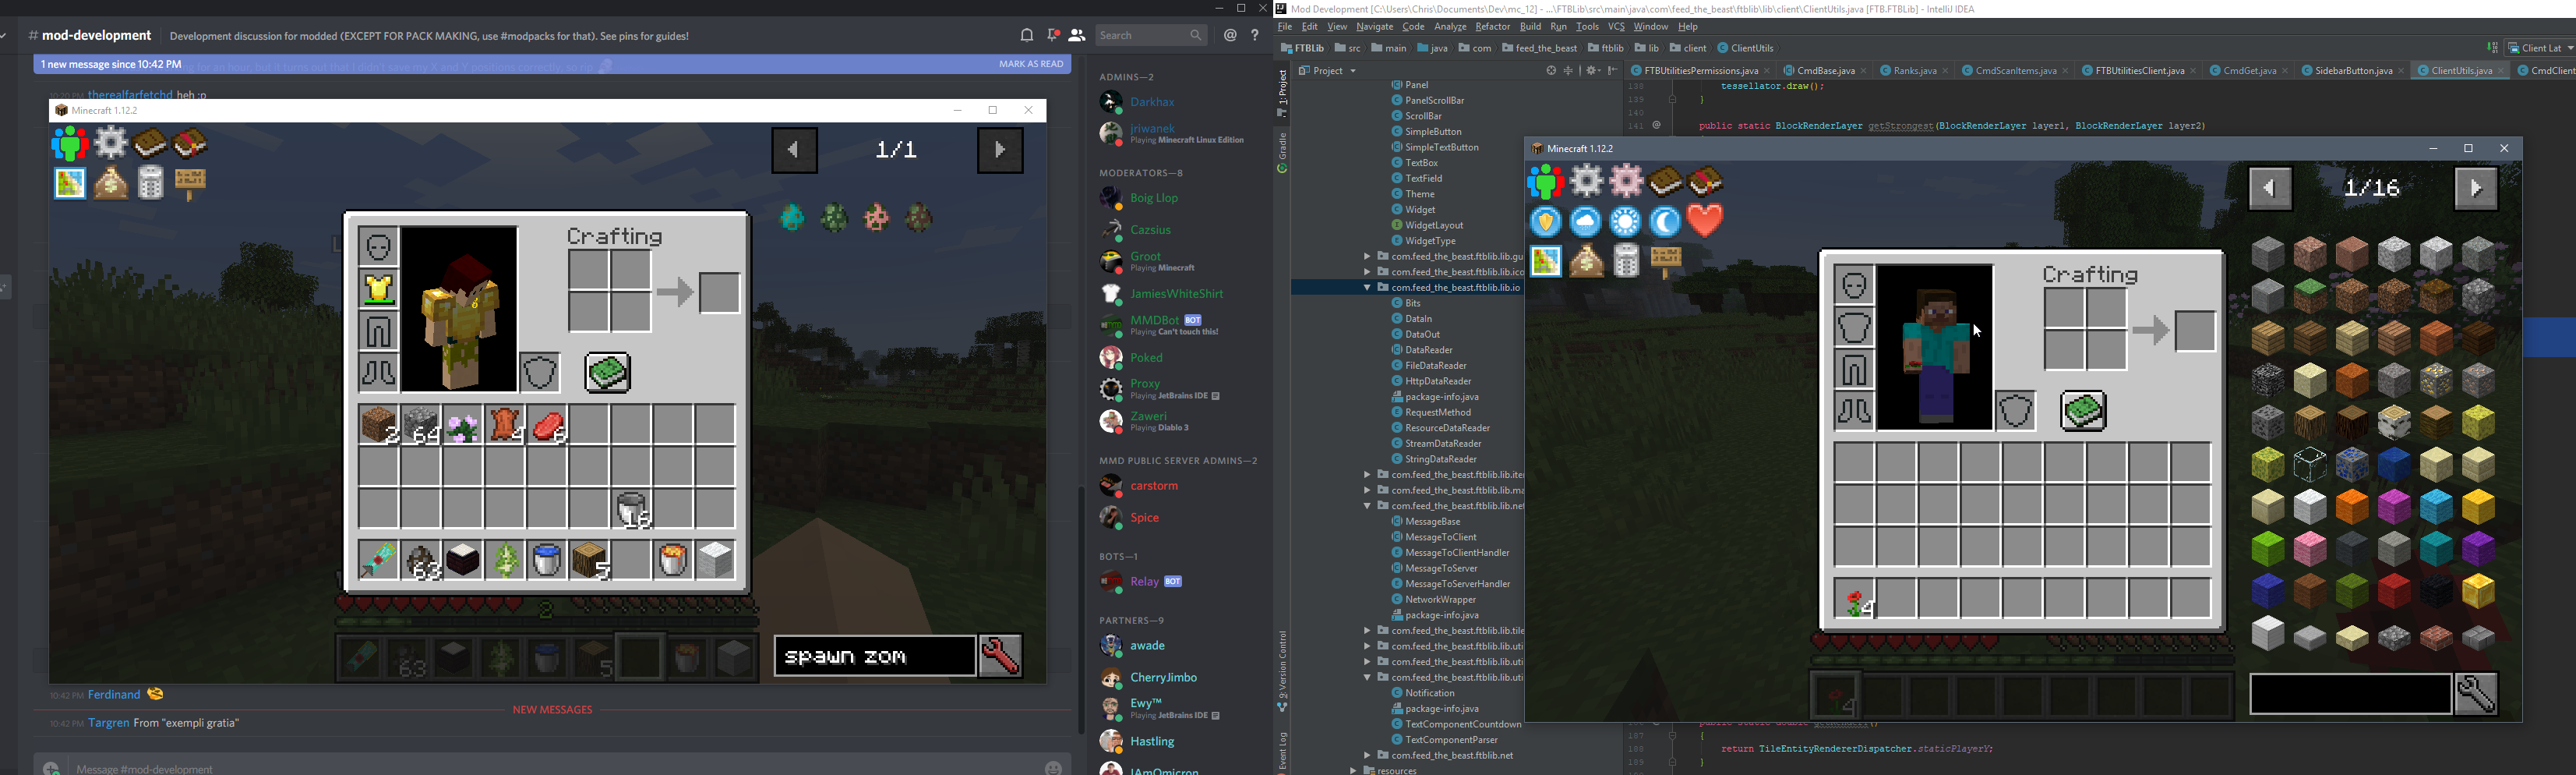The height and width of the screenshot is (775, 2576).
Task: Go to next item page of 1/16
Action: coord(2475,188)
